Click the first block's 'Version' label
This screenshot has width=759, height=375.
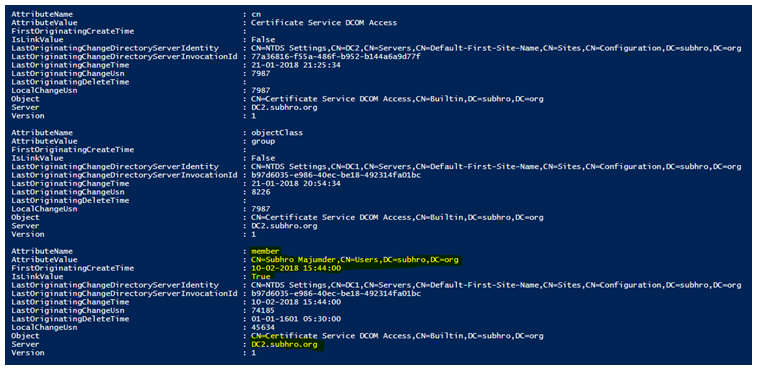pyautogui.click(x=28, y=116)
